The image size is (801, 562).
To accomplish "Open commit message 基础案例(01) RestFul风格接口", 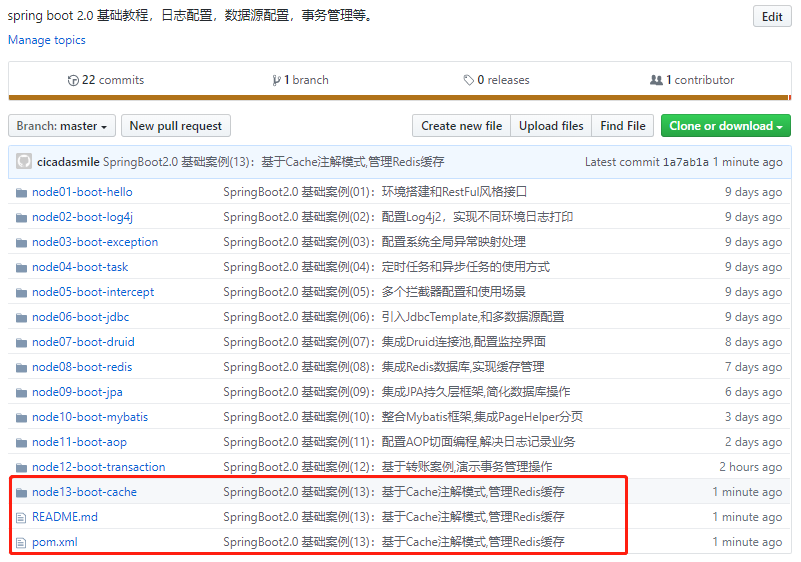I will (x=375, y=192).
